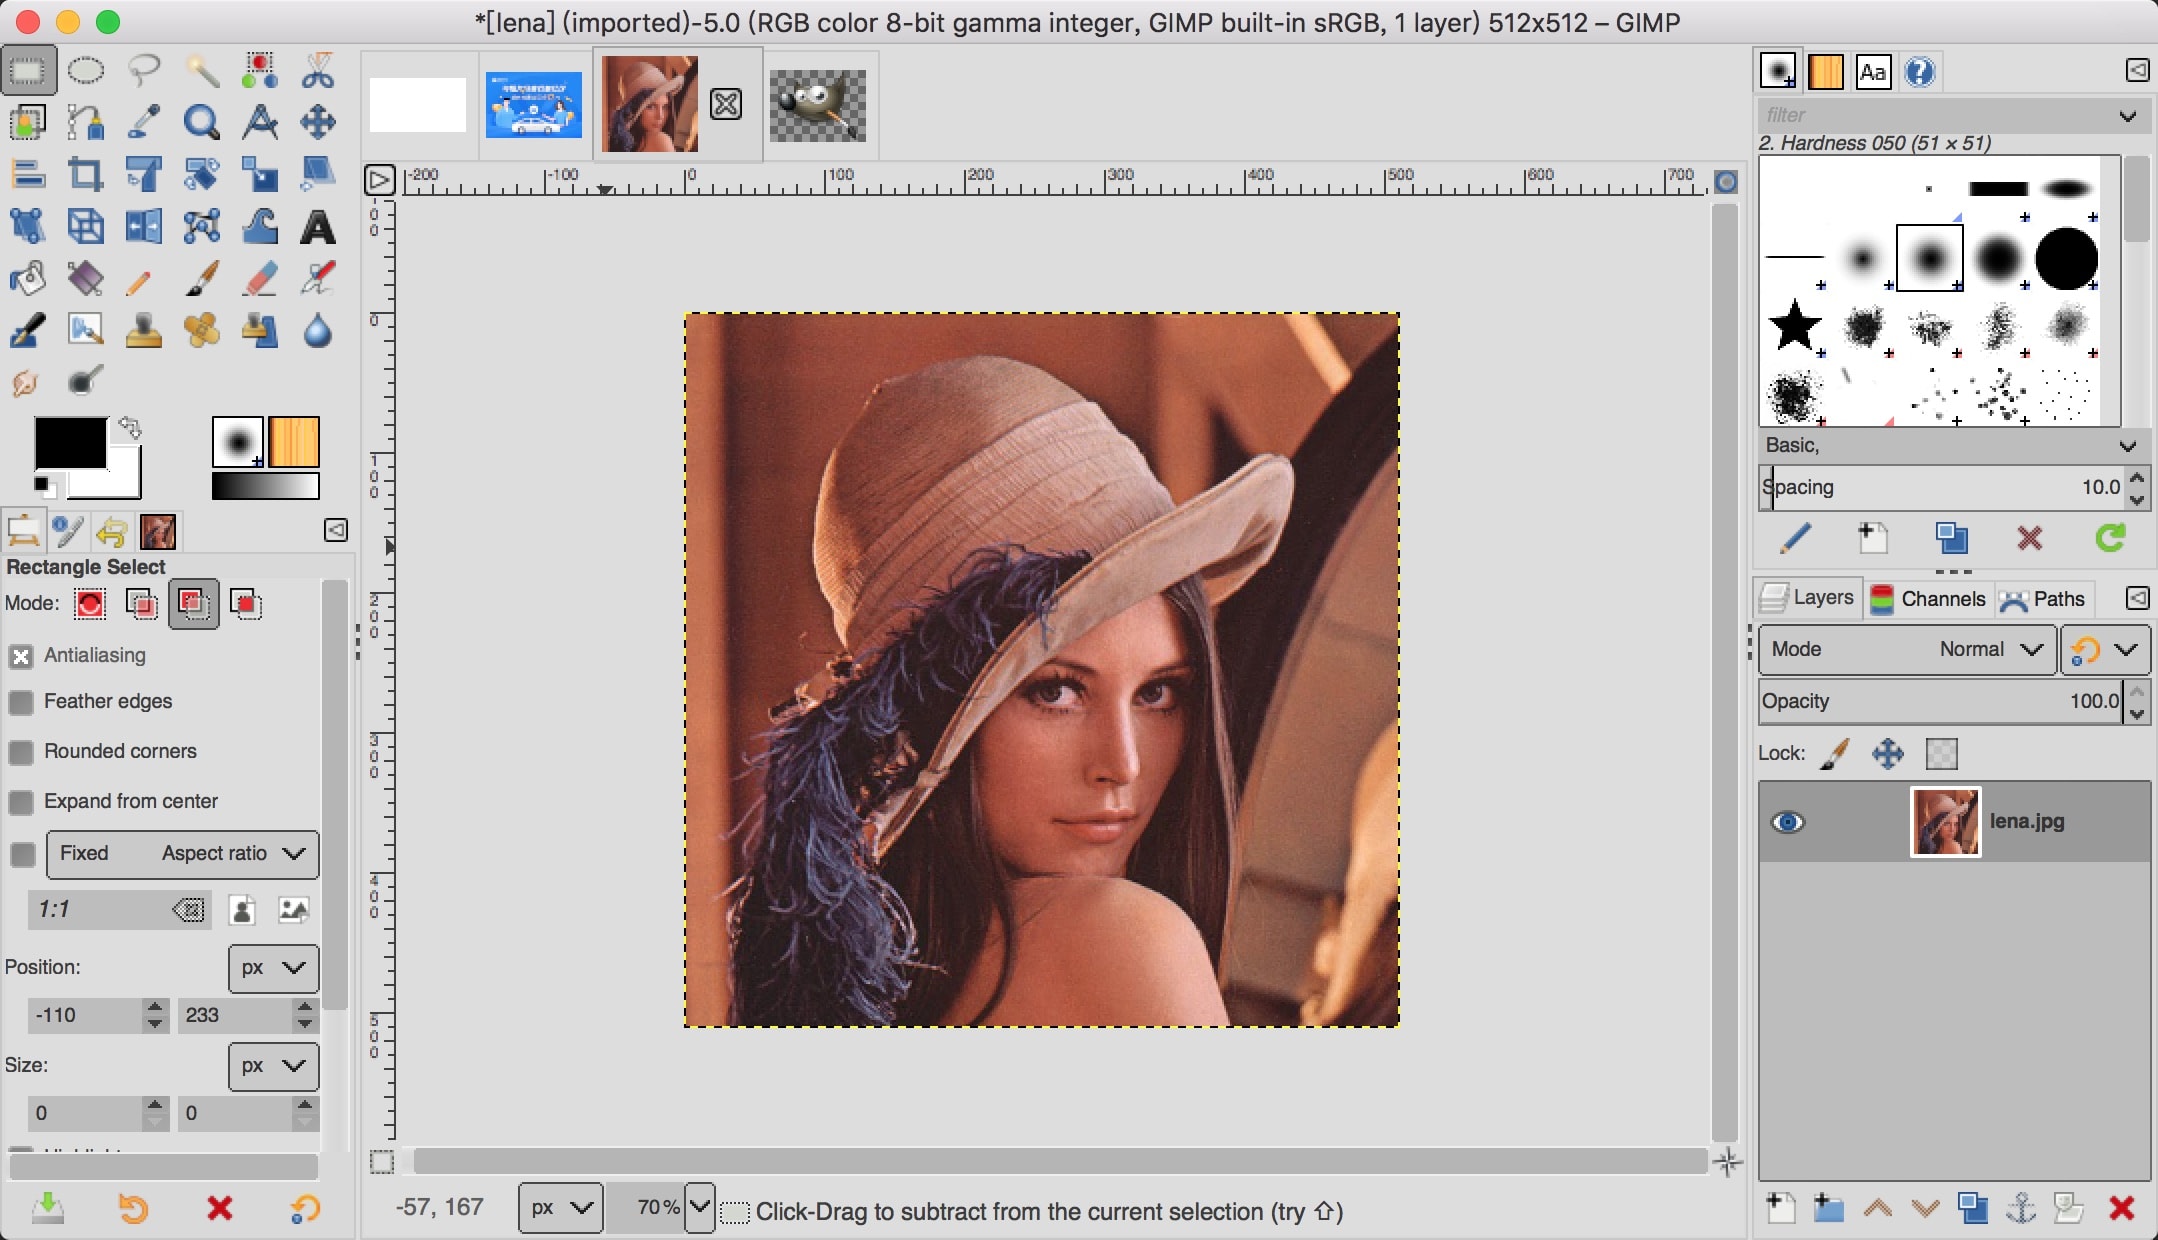Select the Scissors Select tool
Image resolution: width=2158 pixels, height=1240 pixels.
(318, 71)
